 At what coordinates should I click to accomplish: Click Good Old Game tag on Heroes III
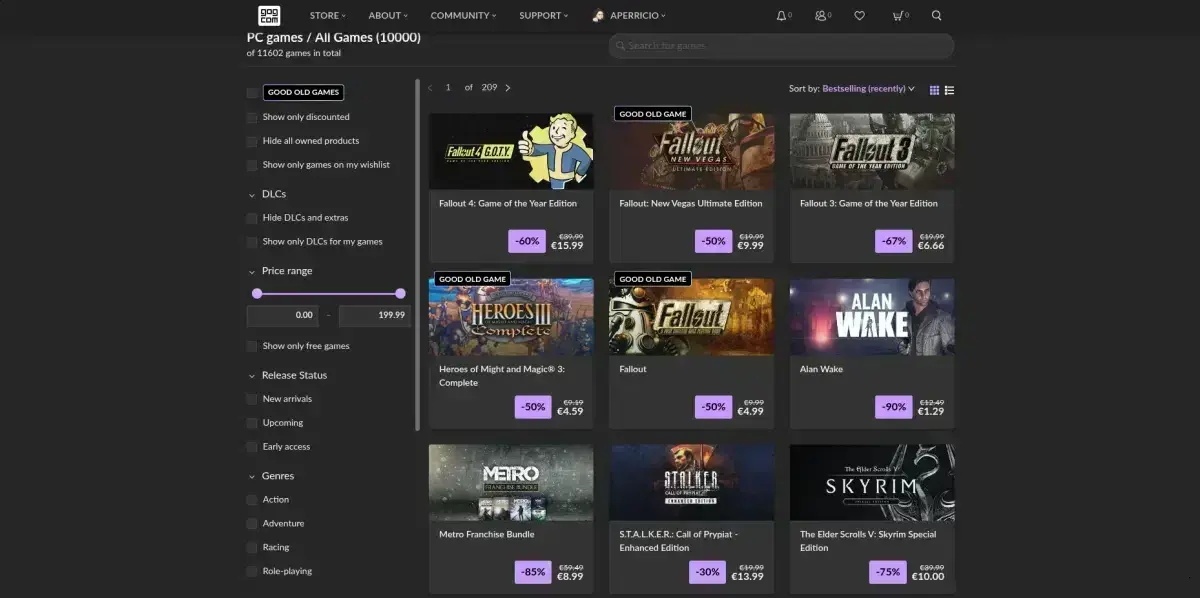click(472, 279)
